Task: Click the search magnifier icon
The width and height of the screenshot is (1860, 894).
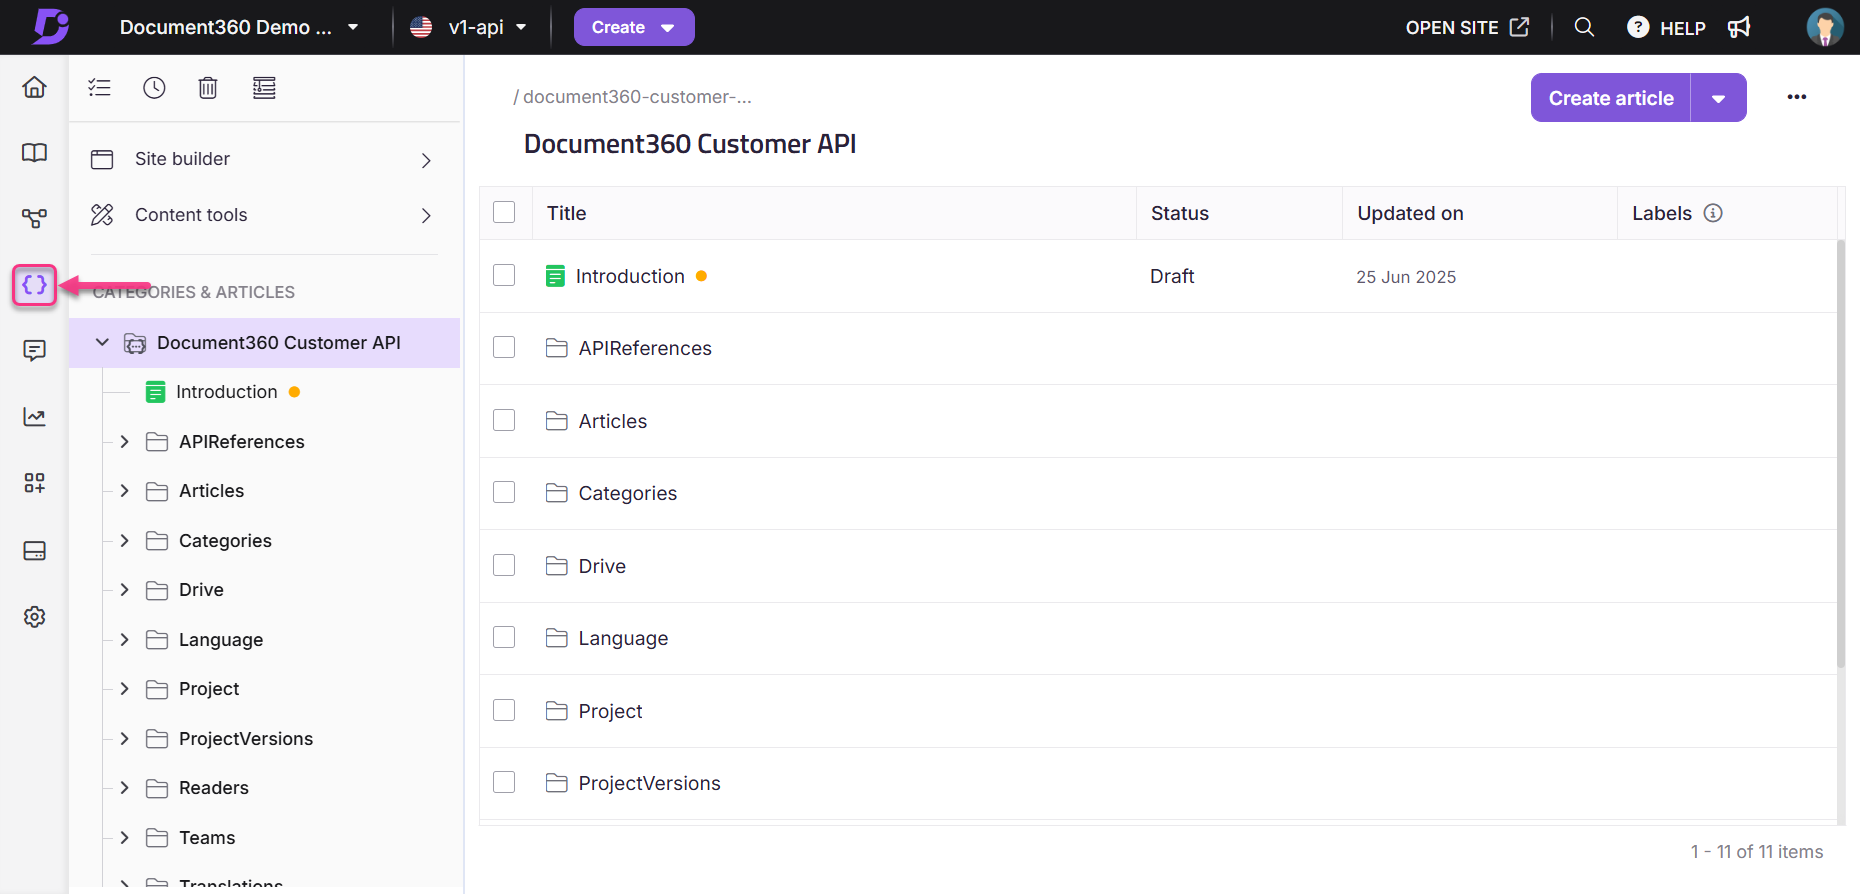Action: [1584, 27]
